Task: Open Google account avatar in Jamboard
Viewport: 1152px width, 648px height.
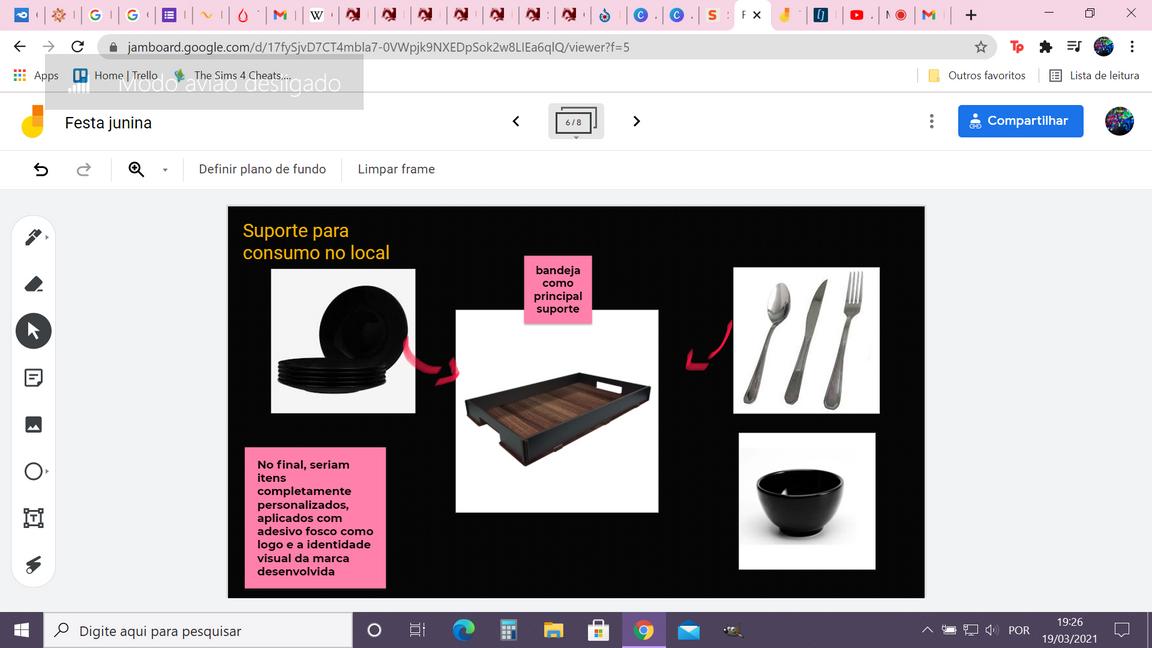Action: 1119,121
